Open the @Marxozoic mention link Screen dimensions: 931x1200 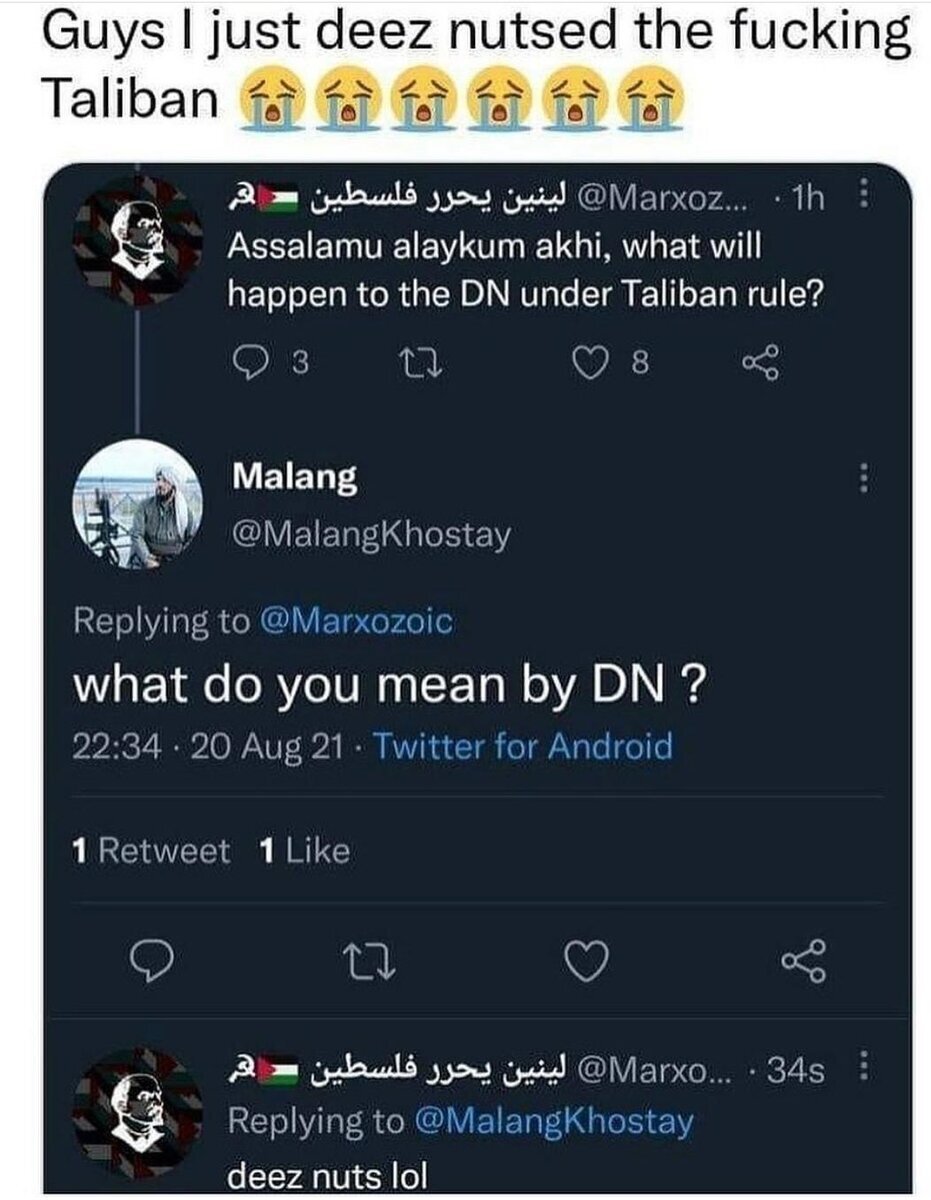pos(355,621)
